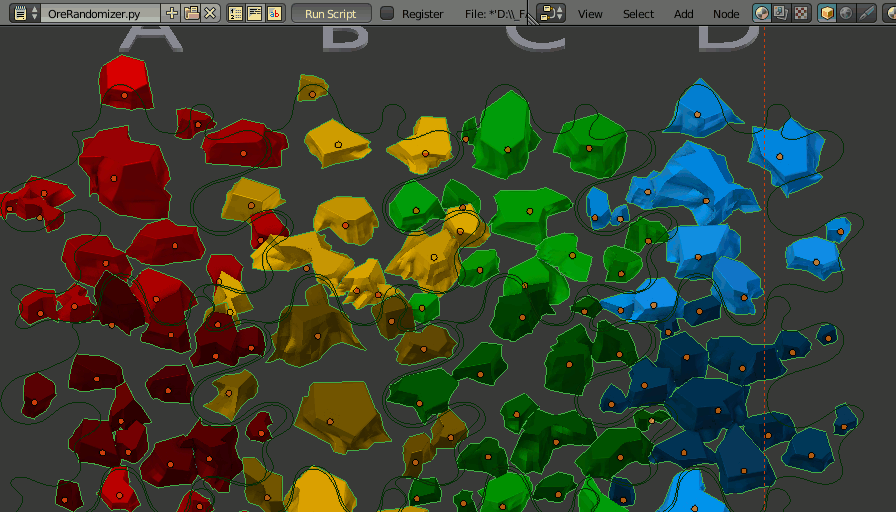Screen dimensions: 896x512
Task: Switch to compositing nodes tree type
Action: click(781, 13)
